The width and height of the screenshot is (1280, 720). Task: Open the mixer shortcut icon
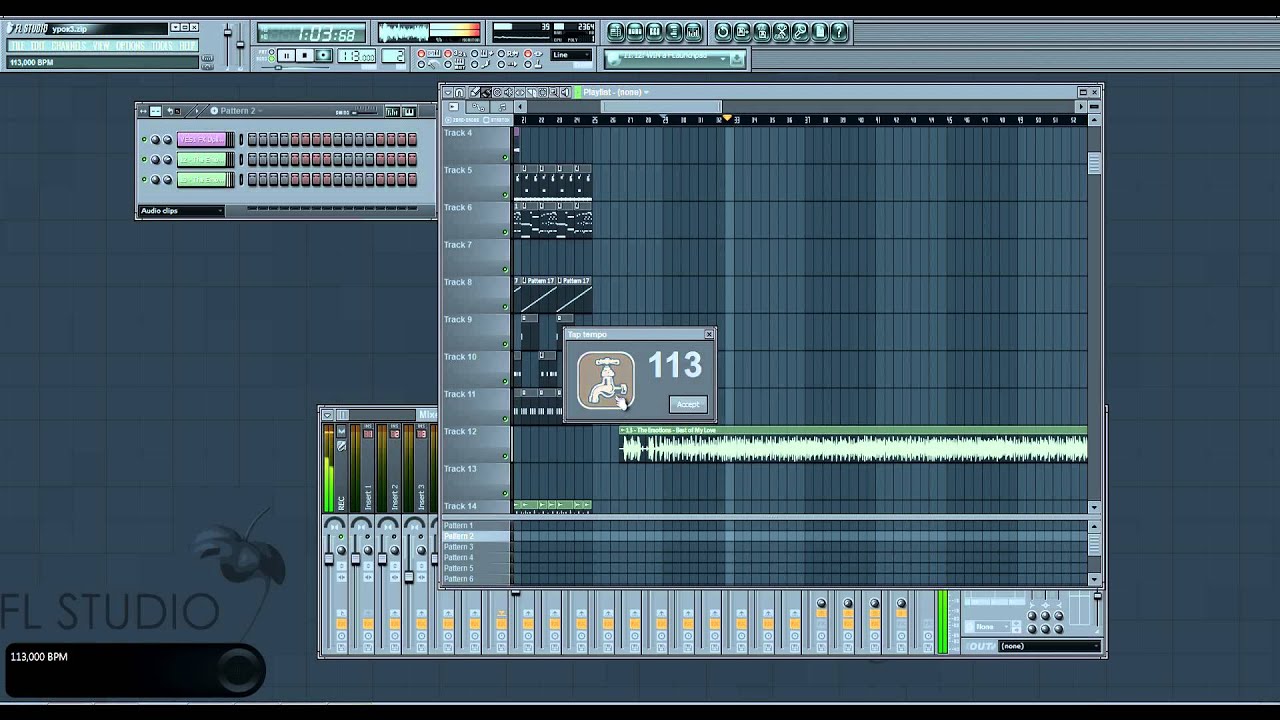click(693, 32)
